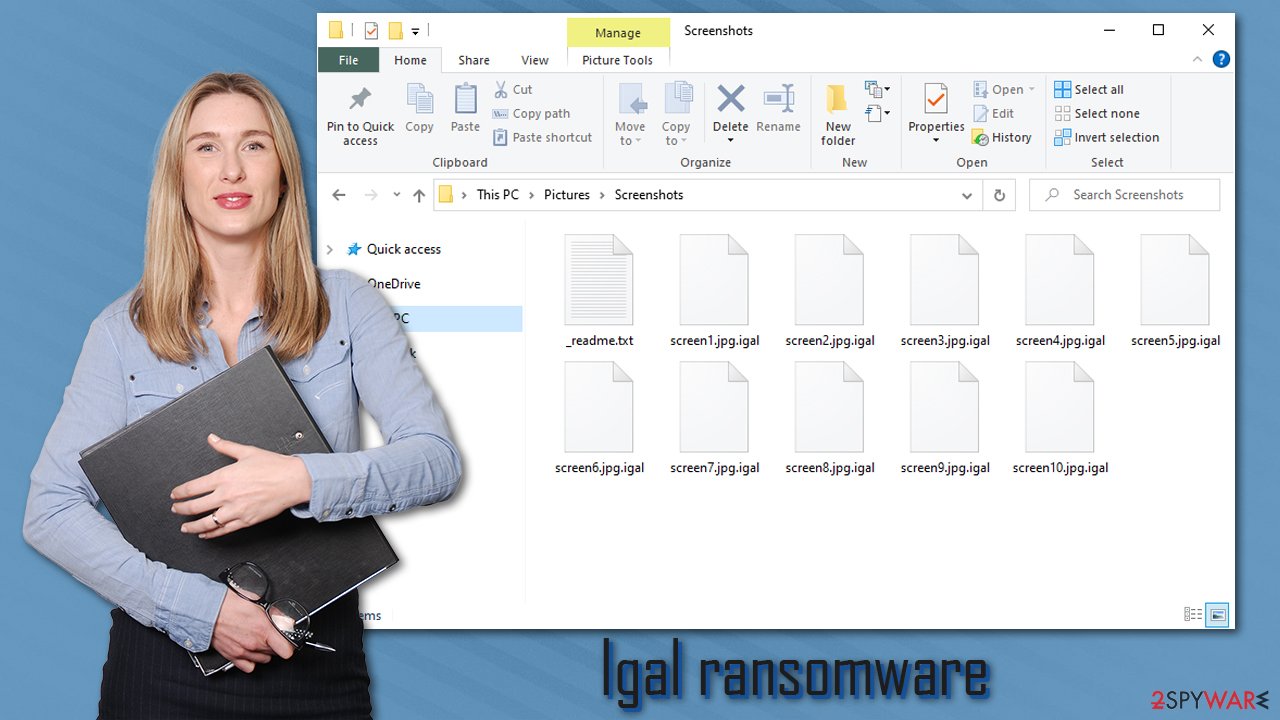Click the Manage contextual tab

click(x=617, y=33)
